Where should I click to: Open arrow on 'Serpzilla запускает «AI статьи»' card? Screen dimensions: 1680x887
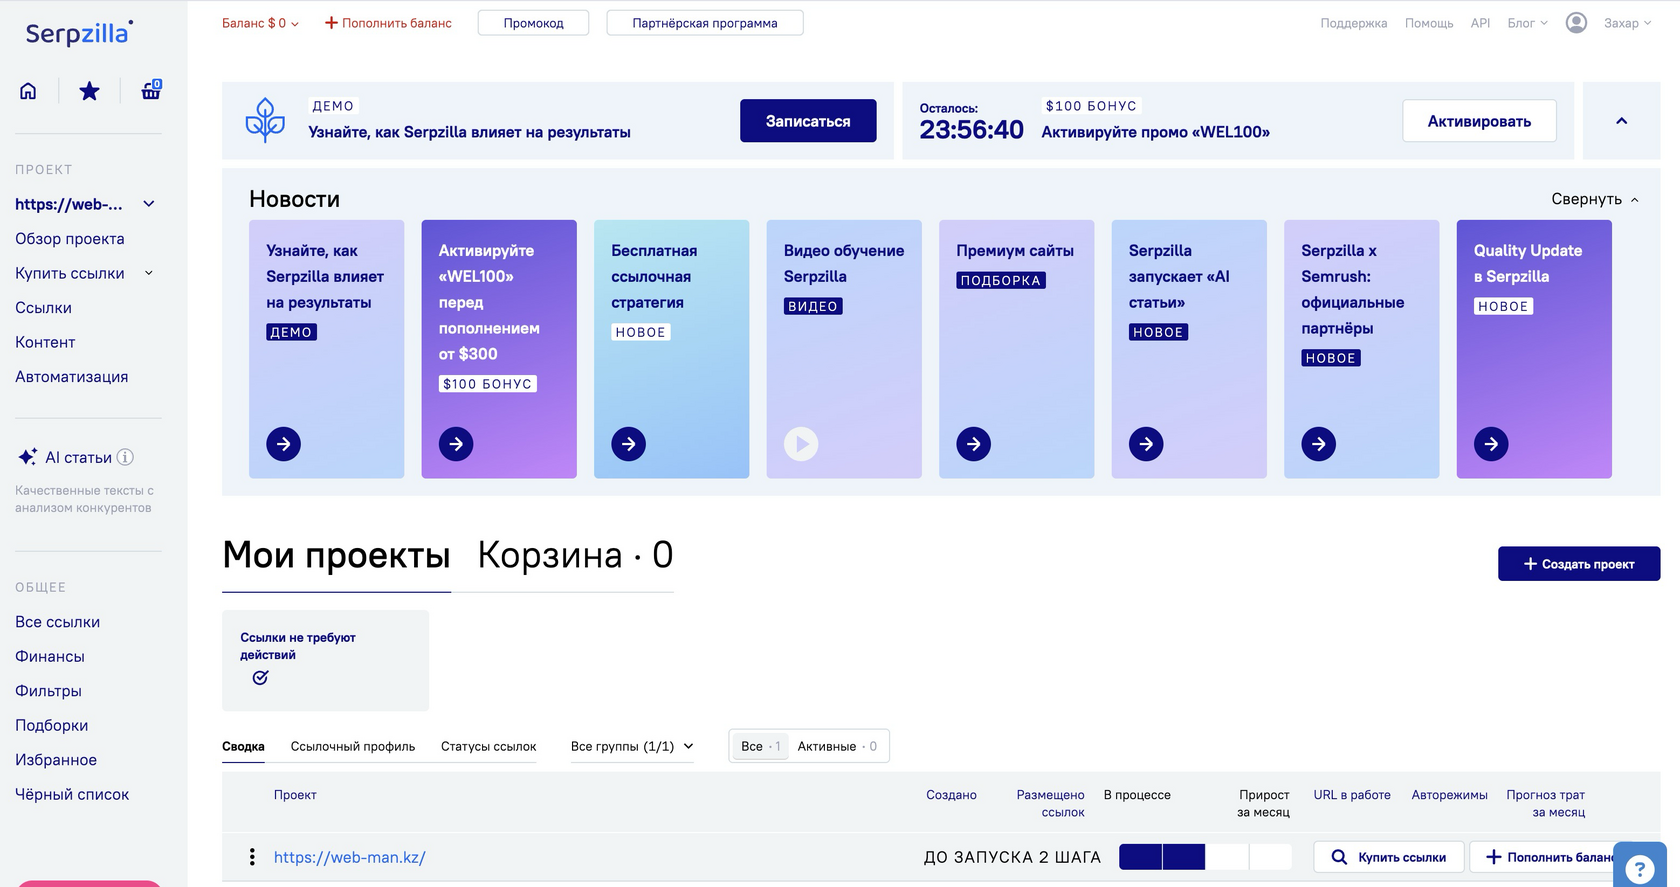coord(1146,444)
